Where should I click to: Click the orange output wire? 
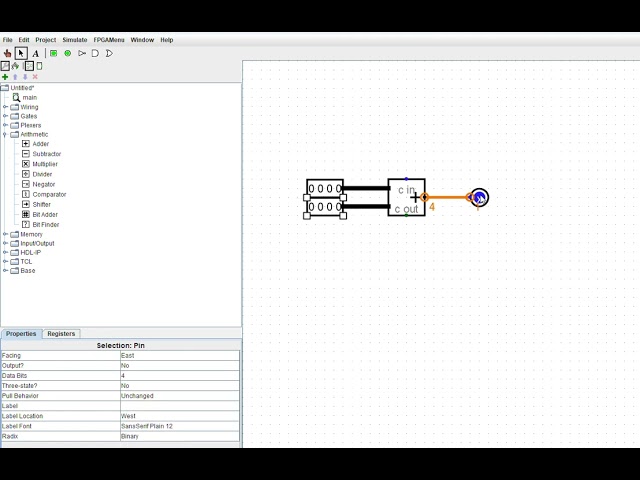tap(447, 198)
